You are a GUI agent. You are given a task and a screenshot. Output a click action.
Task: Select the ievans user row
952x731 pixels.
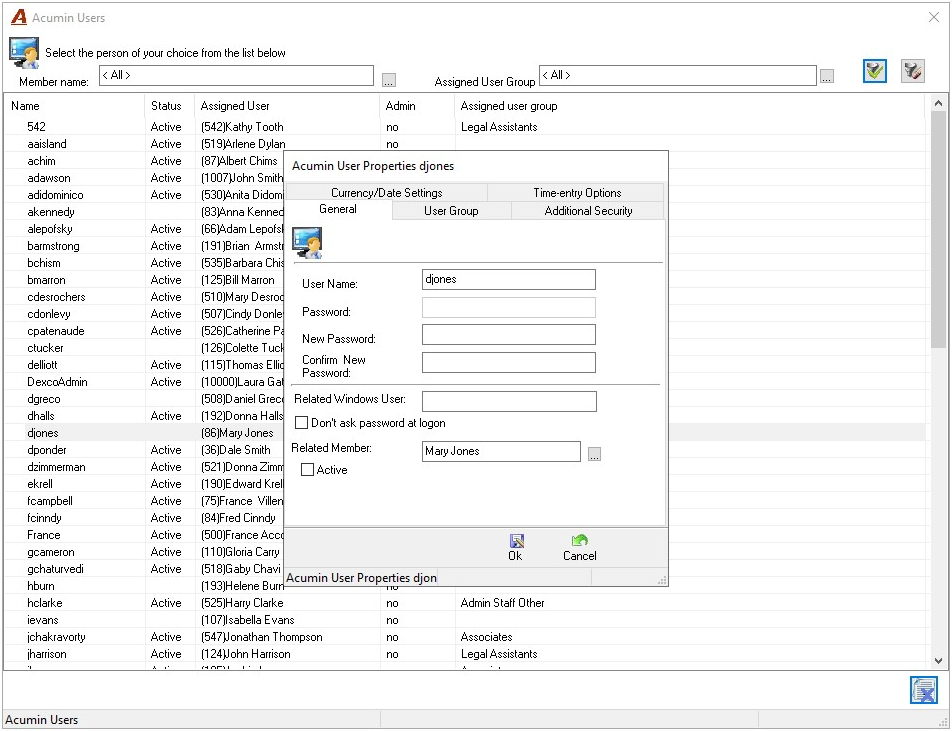[x=465, y=620]
